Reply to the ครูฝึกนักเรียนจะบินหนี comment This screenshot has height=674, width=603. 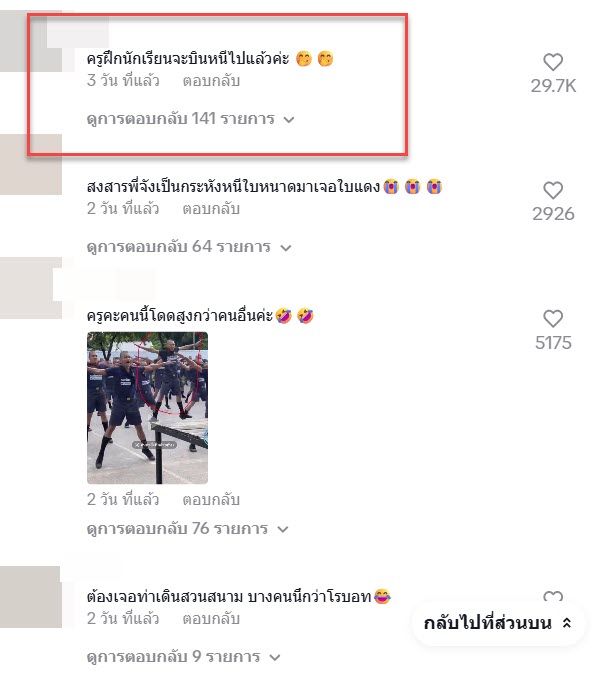[x=211, y=81]
